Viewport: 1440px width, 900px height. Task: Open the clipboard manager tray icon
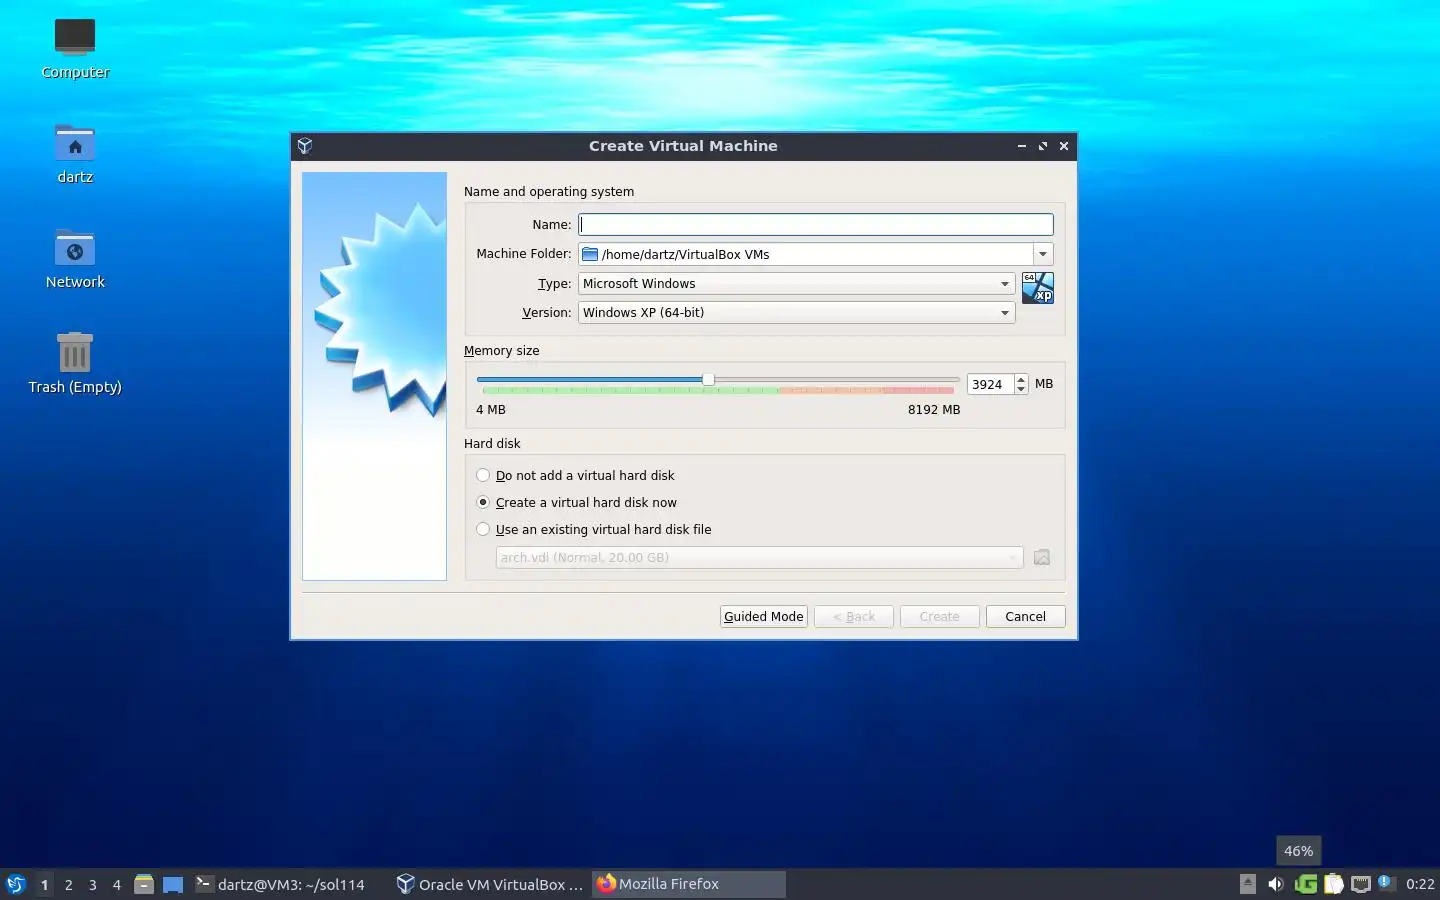(x=1333, y=884)
